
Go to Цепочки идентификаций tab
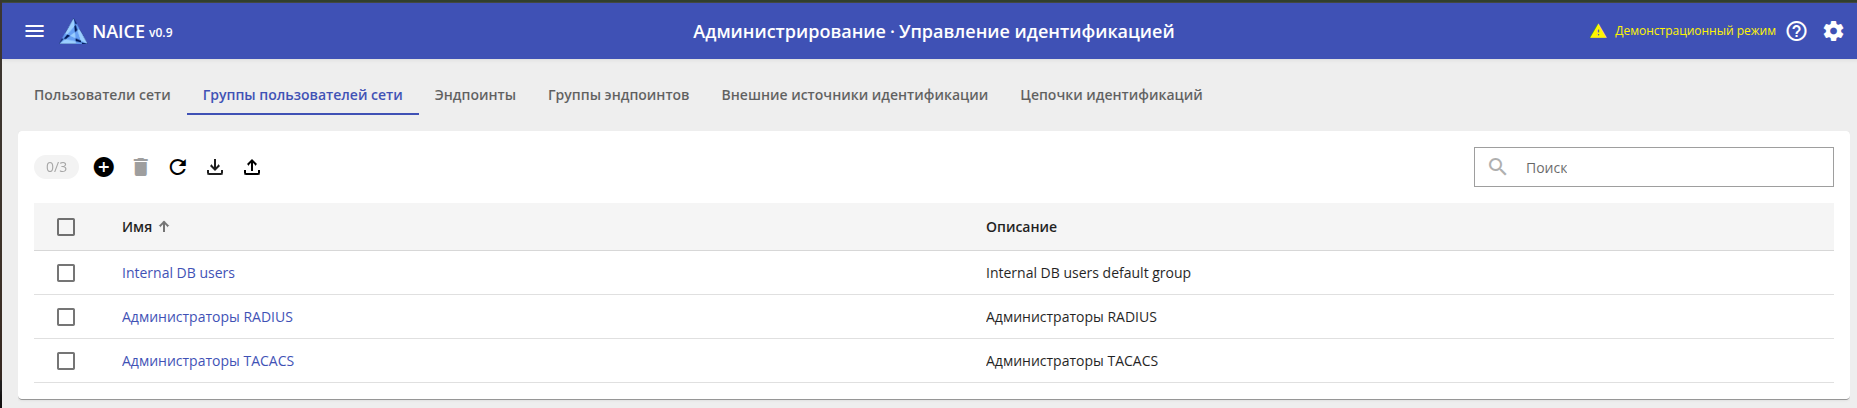pos(1111,95)
